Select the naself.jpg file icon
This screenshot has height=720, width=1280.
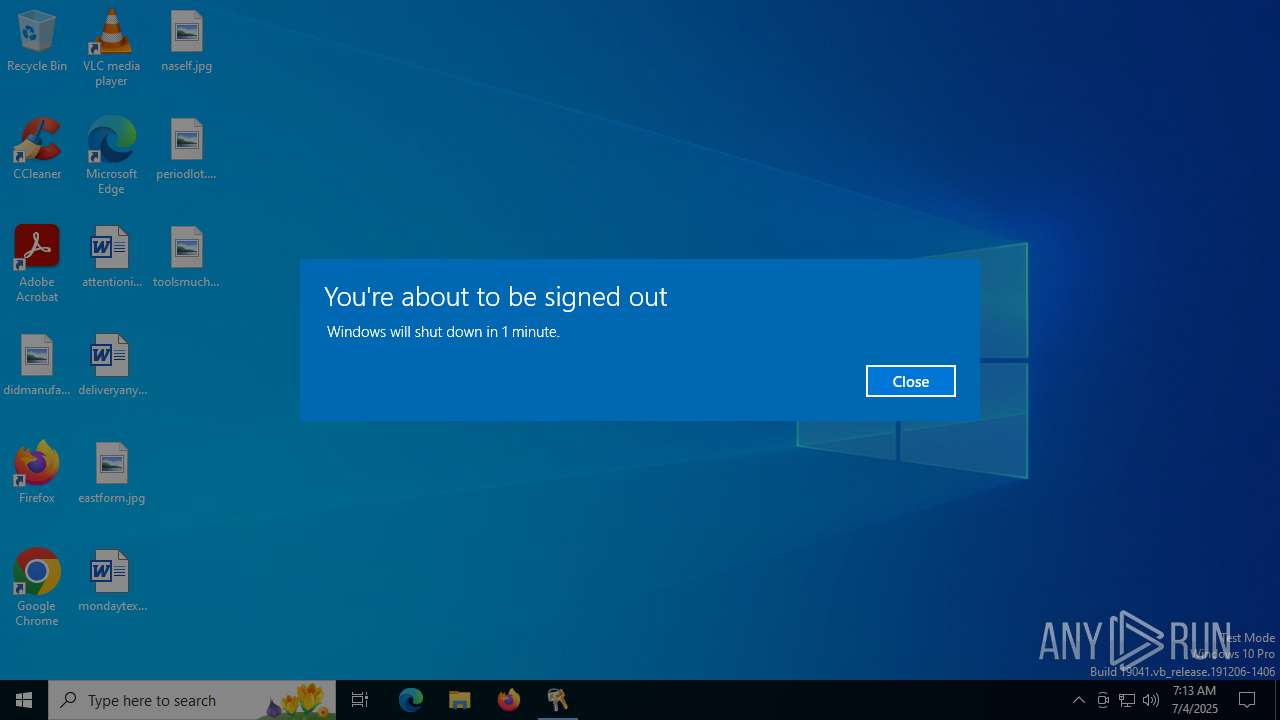pyautogui.click(x=186, y=42)
